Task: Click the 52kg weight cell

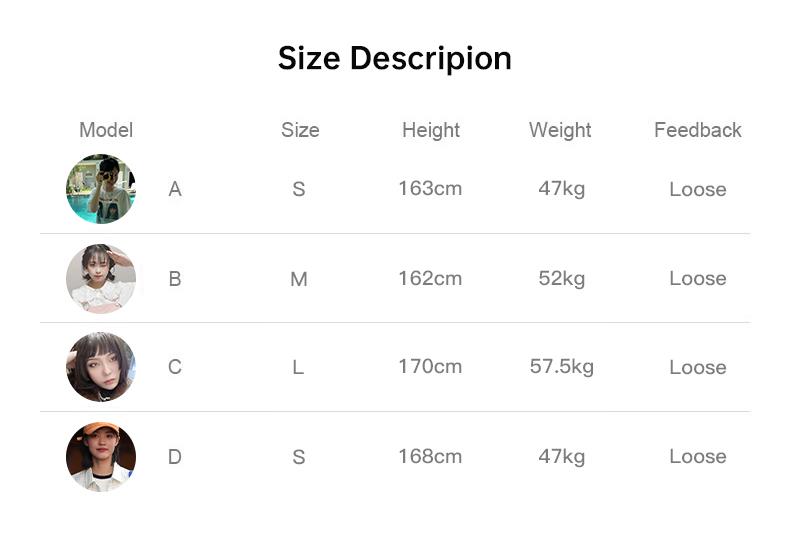Action: (x=562, y=278)
